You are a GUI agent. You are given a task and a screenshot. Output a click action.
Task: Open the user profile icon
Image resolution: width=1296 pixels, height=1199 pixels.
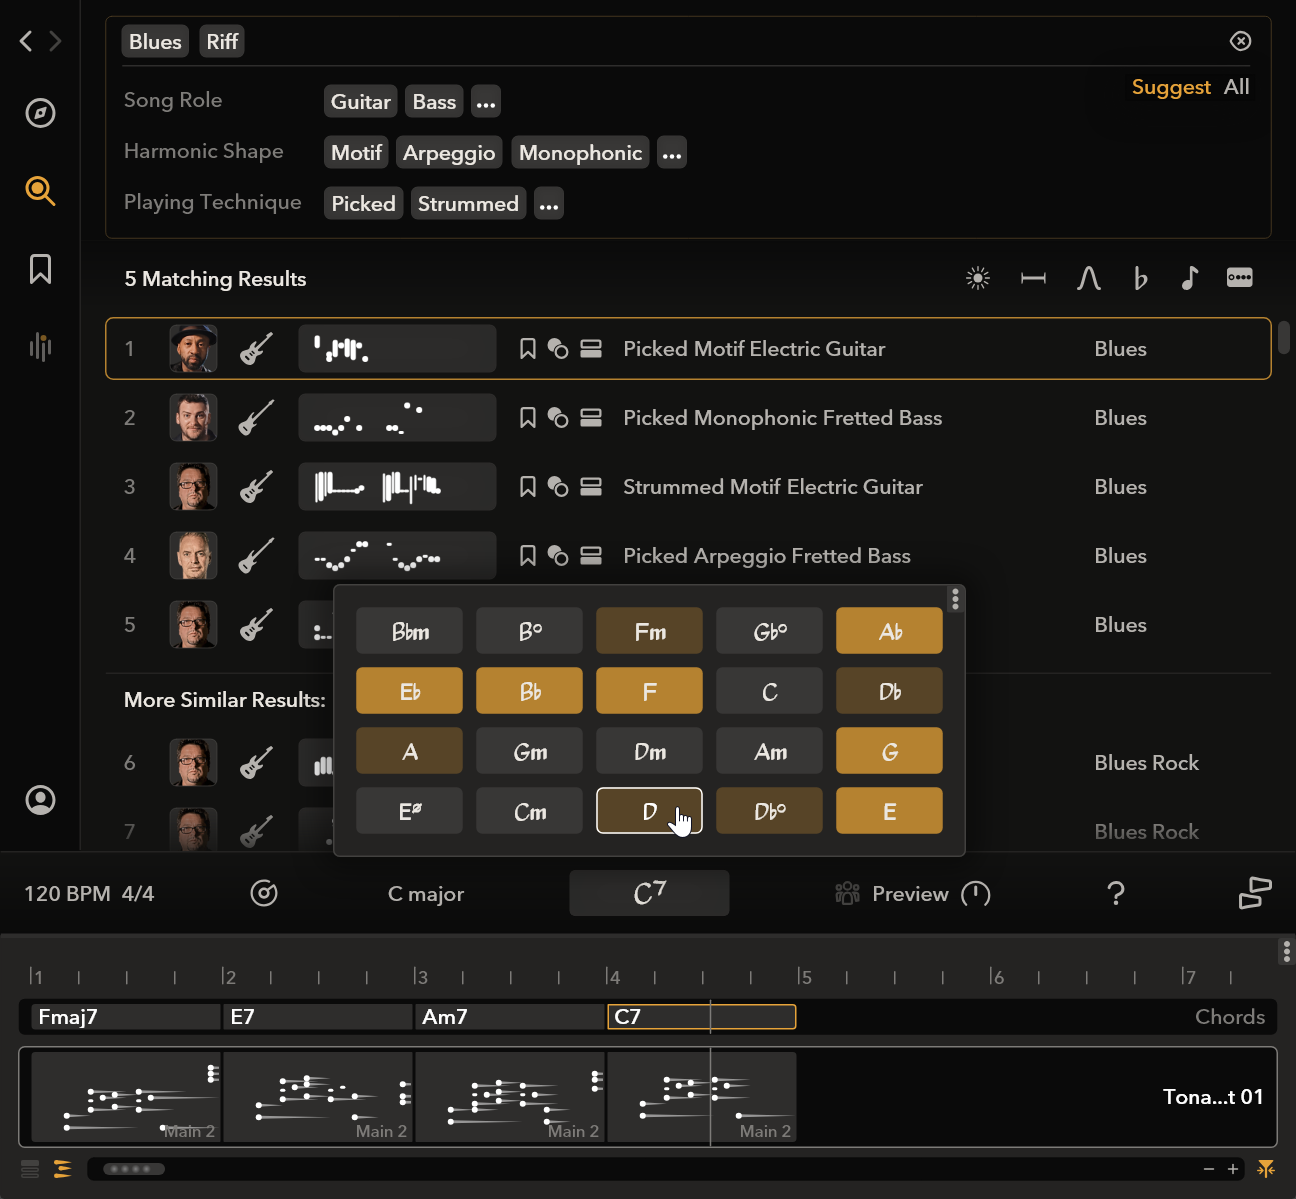pyautogui.click(x=40, y=800)
